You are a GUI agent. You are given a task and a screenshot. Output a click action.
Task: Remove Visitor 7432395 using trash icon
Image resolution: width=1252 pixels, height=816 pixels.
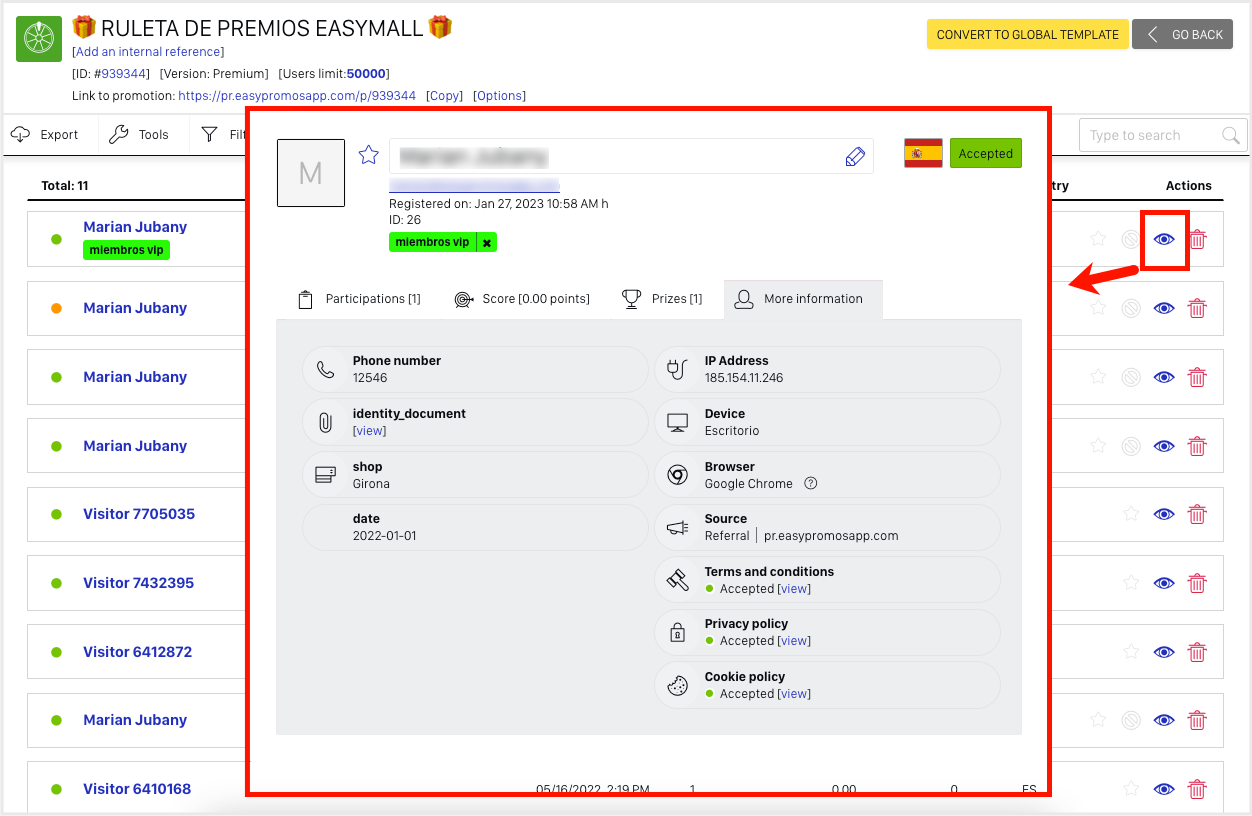point(1197,583)
